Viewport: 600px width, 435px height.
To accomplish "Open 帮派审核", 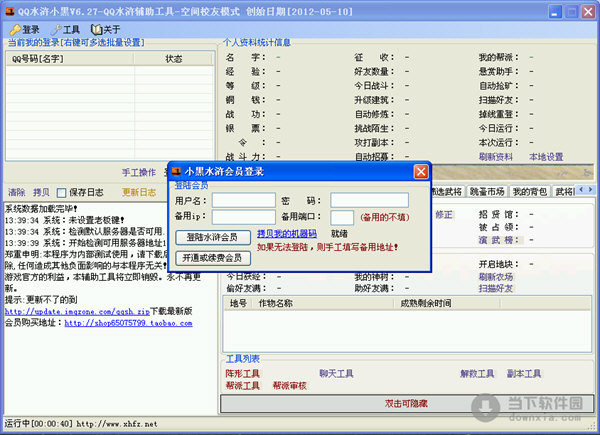I will (289, 386).
